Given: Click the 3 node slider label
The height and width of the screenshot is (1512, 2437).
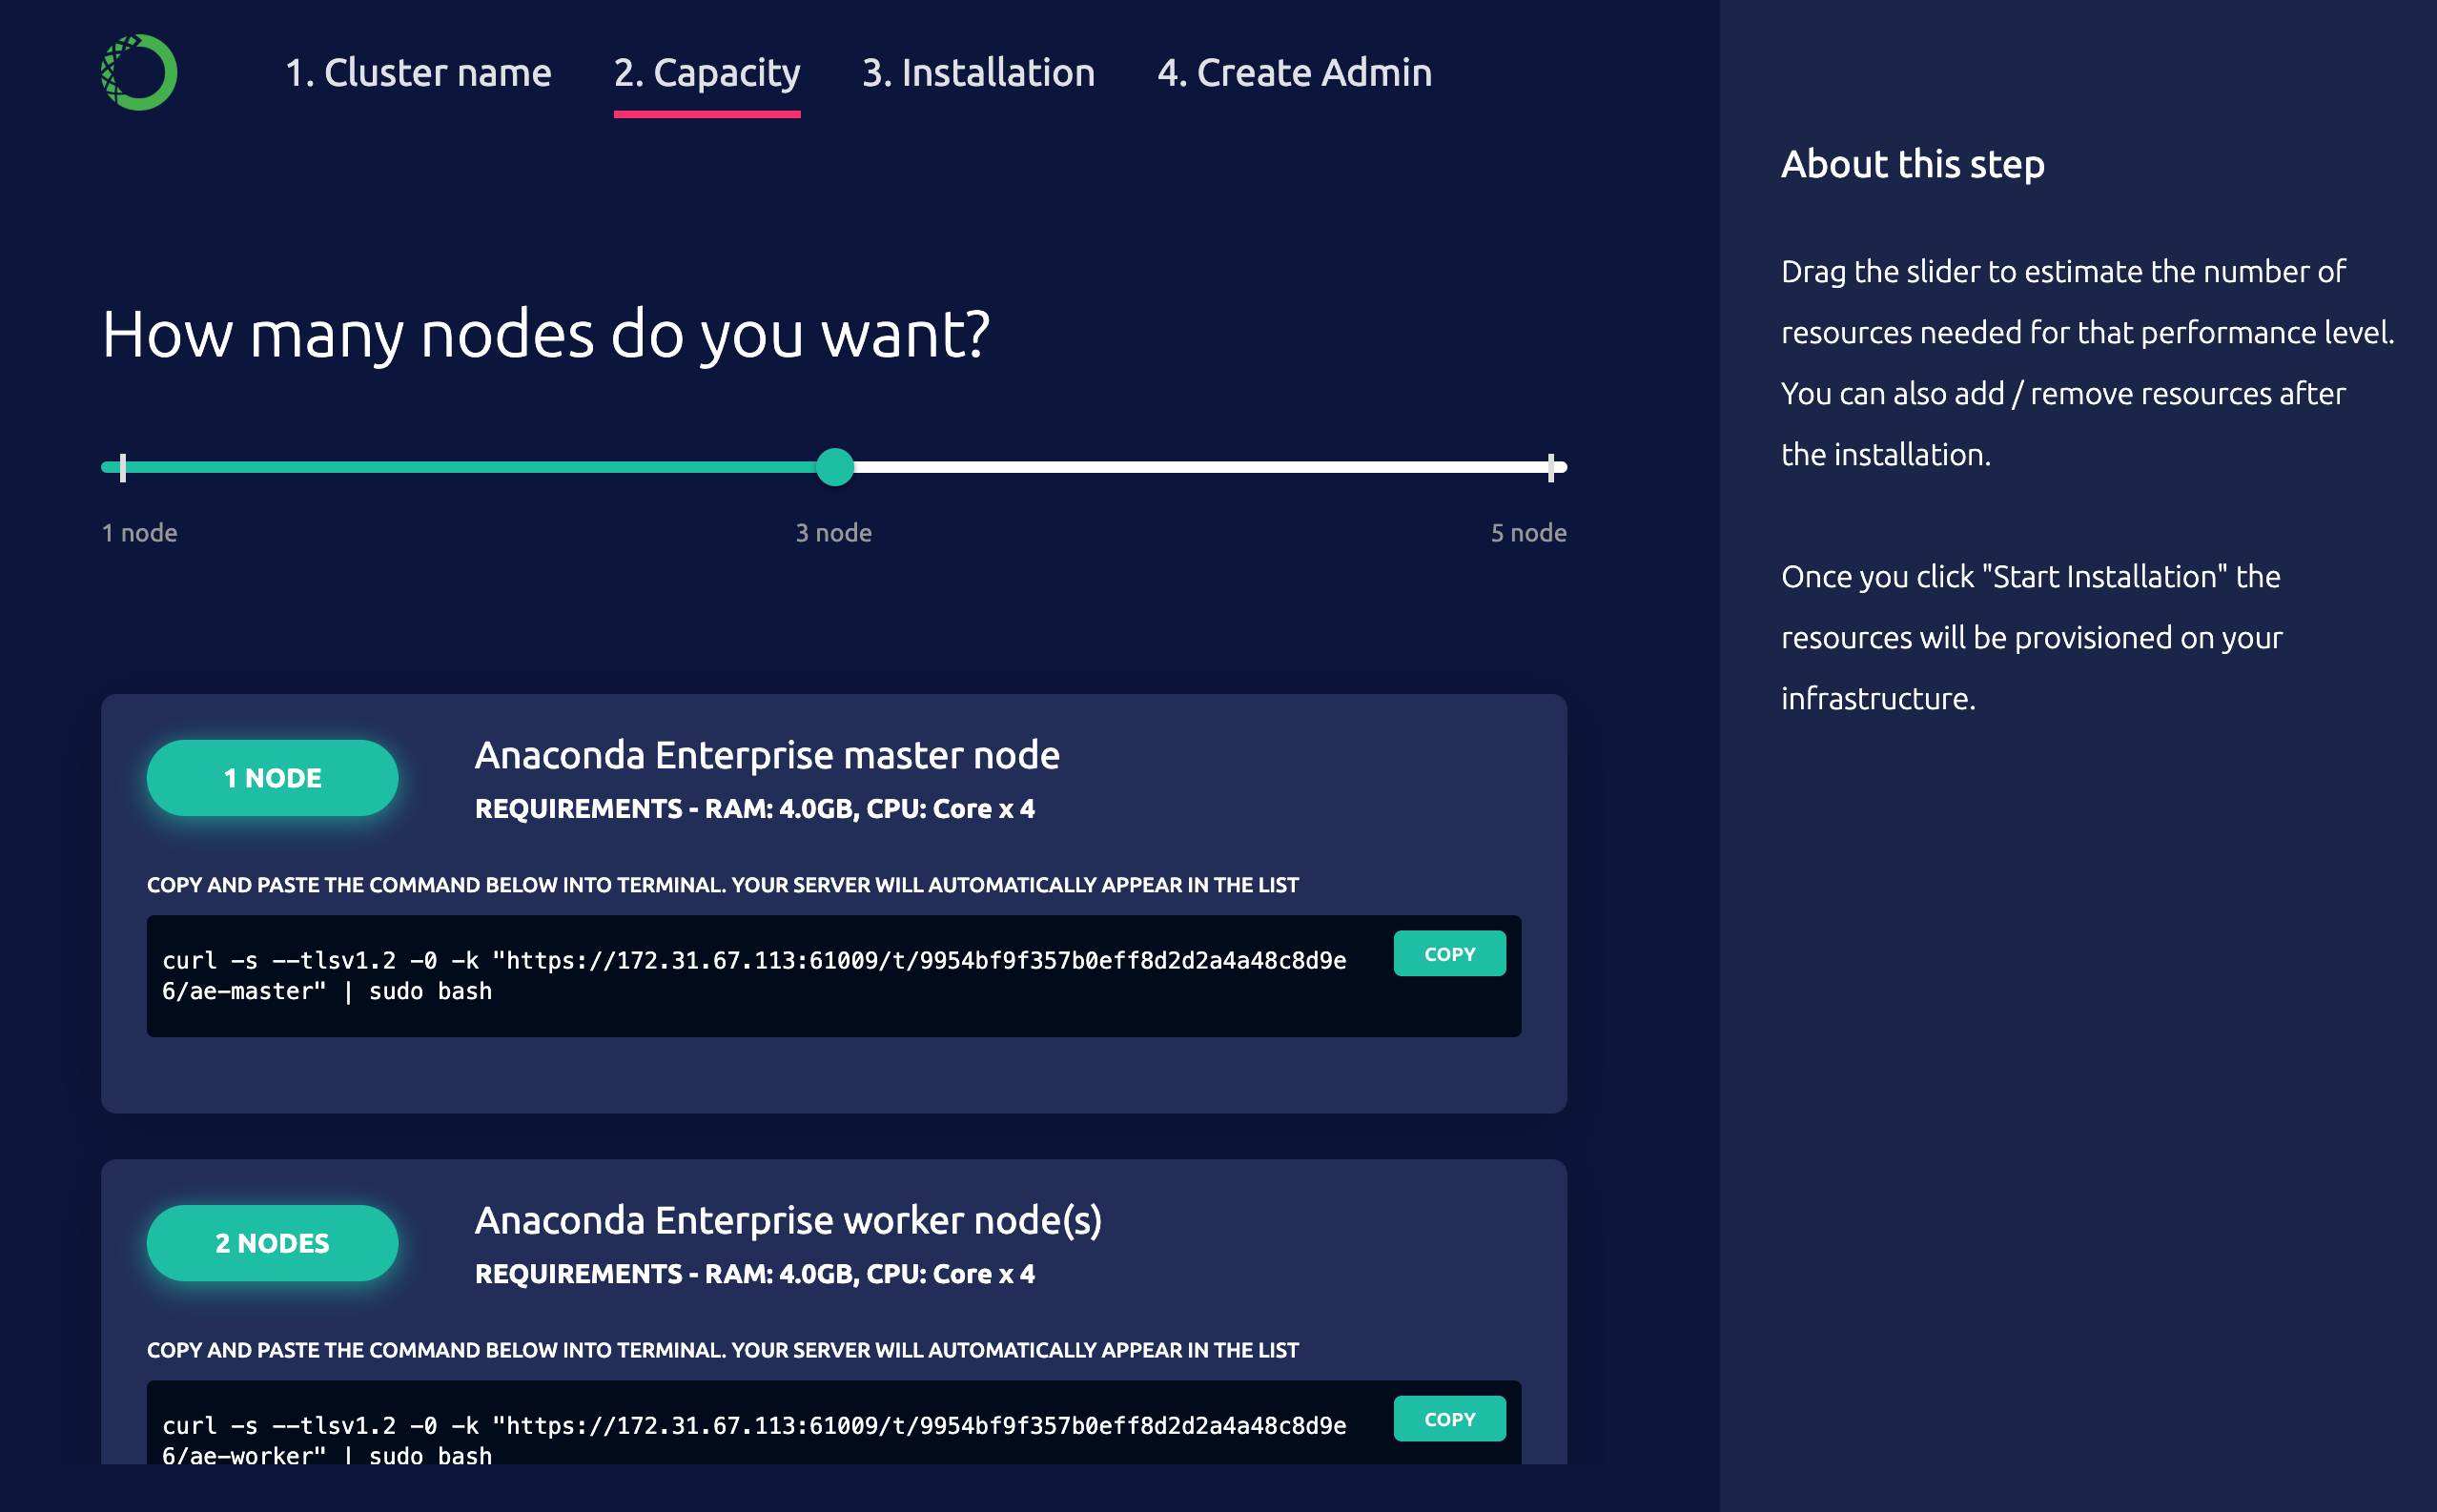Looking at the screenshot, I should click(x=834, y=533).
